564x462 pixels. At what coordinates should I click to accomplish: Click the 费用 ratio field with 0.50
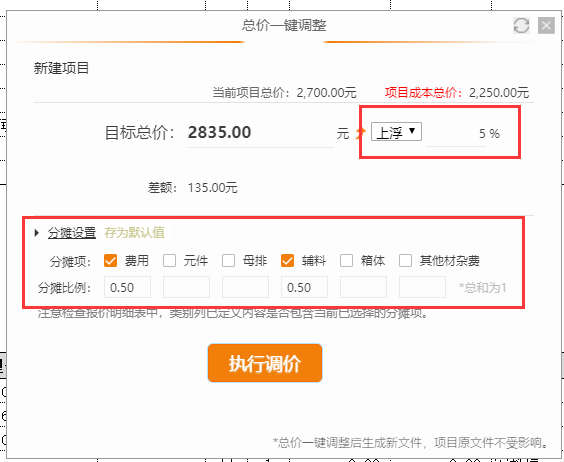(127, 287)
